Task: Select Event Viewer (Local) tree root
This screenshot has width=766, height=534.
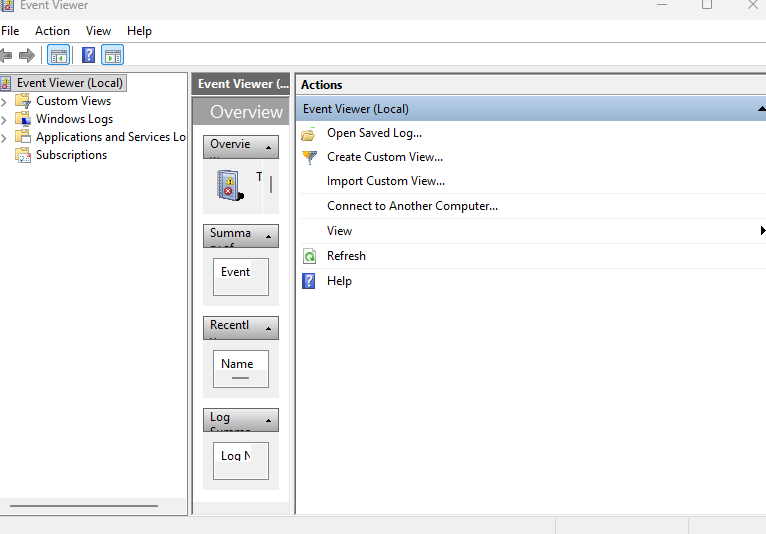Action: click(x=70, y=83)
